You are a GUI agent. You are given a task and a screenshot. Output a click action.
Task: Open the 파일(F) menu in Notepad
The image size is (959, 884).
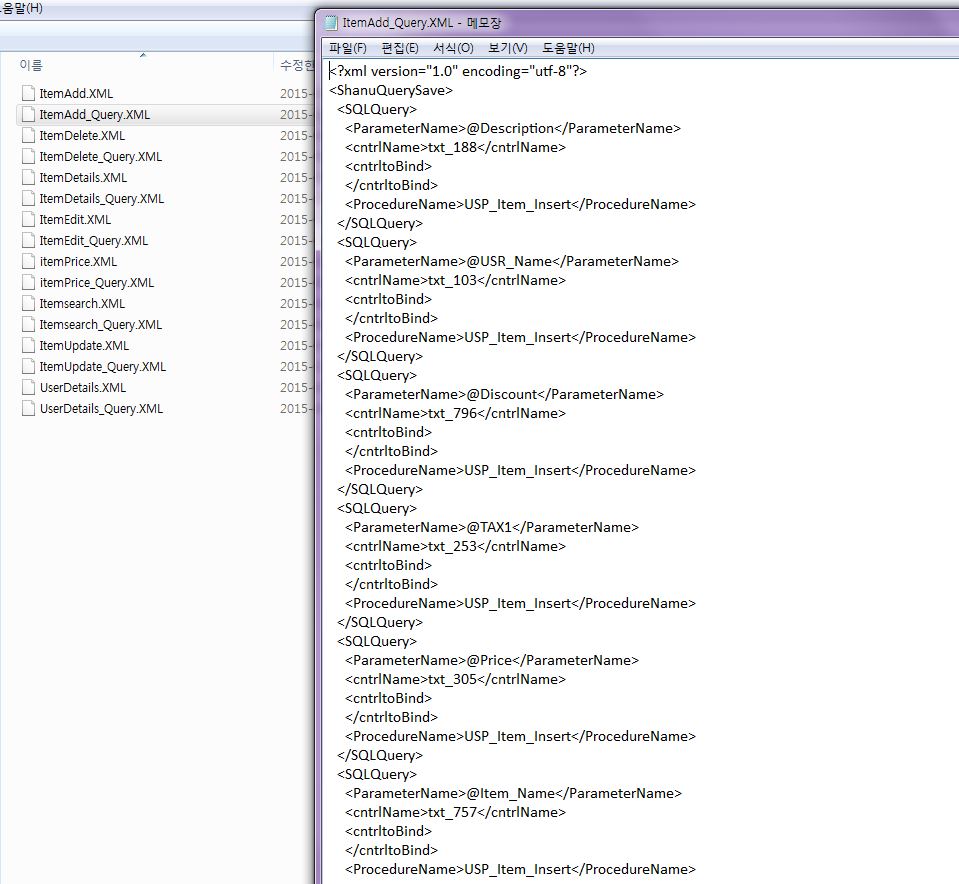[347, 48]
